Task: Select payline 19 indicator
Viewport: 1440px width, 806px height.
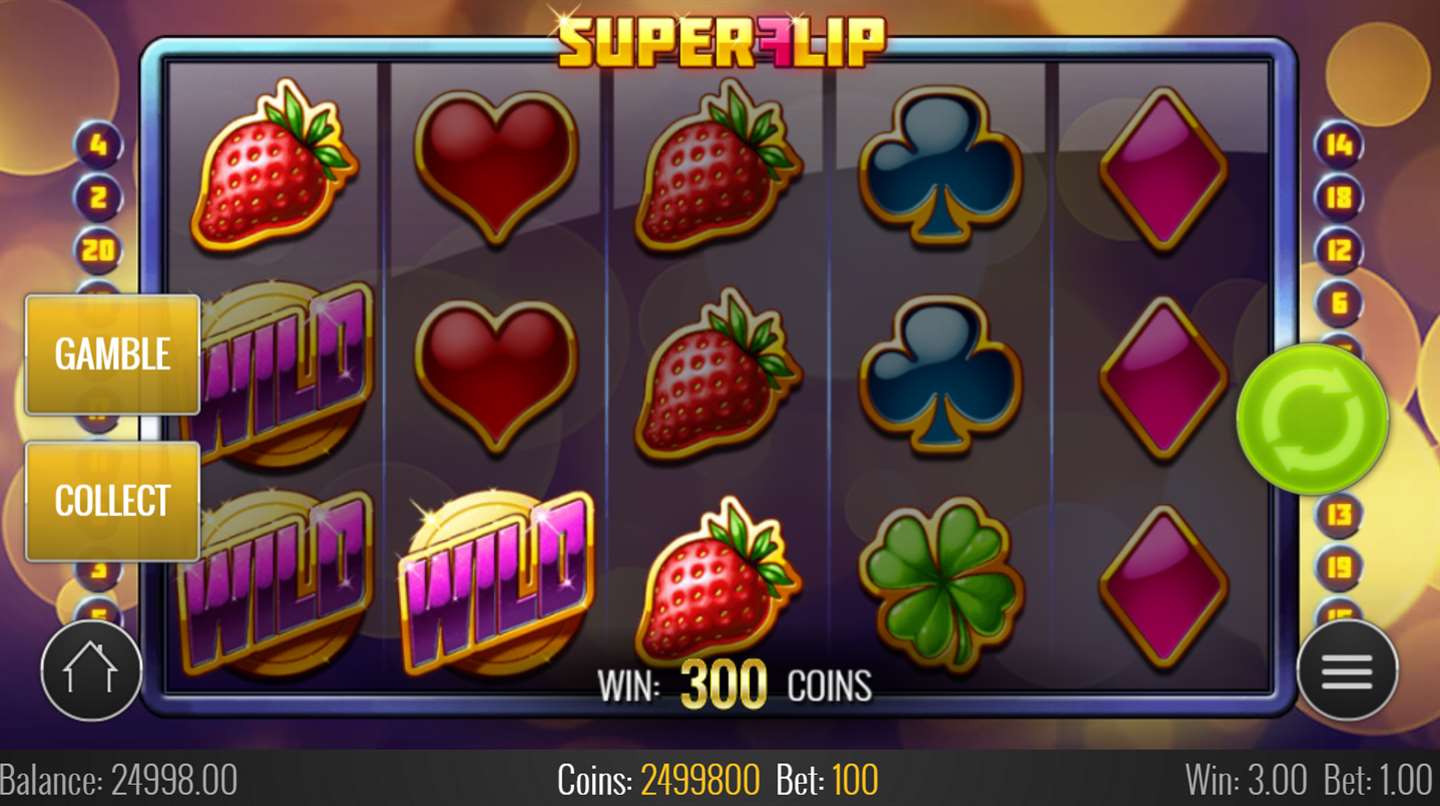Action: 1338,568
